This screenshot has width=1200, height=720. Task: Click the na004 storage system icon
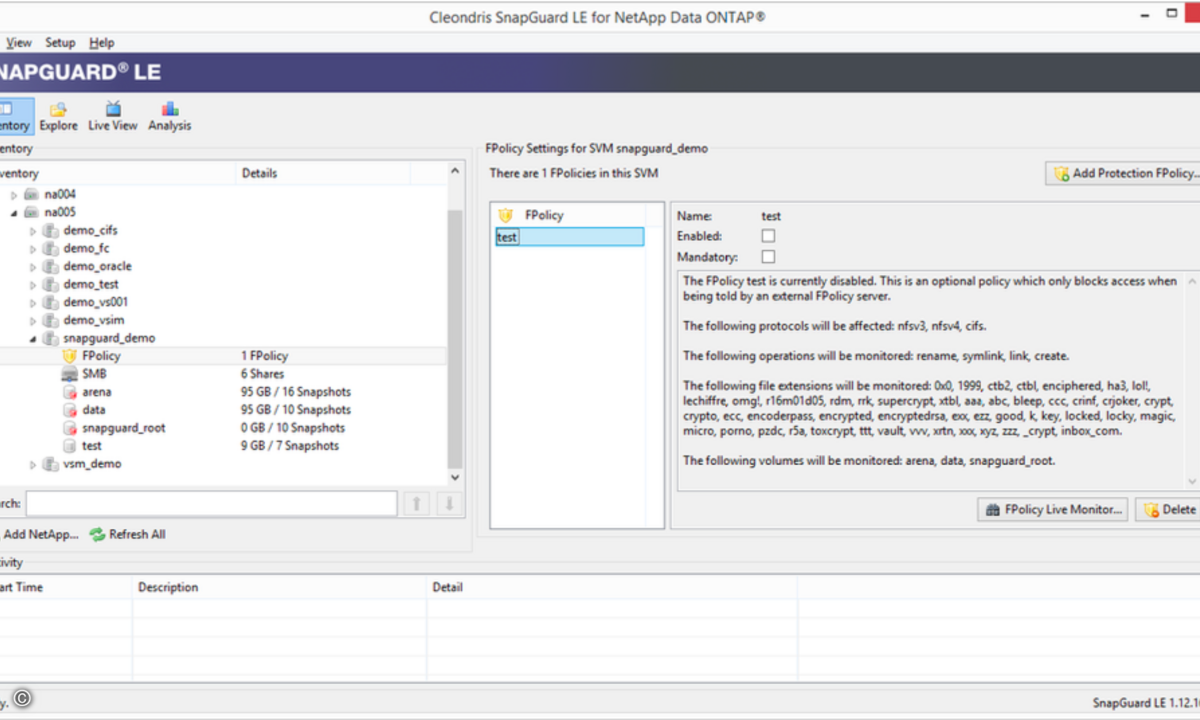click(x=32, y=194)
